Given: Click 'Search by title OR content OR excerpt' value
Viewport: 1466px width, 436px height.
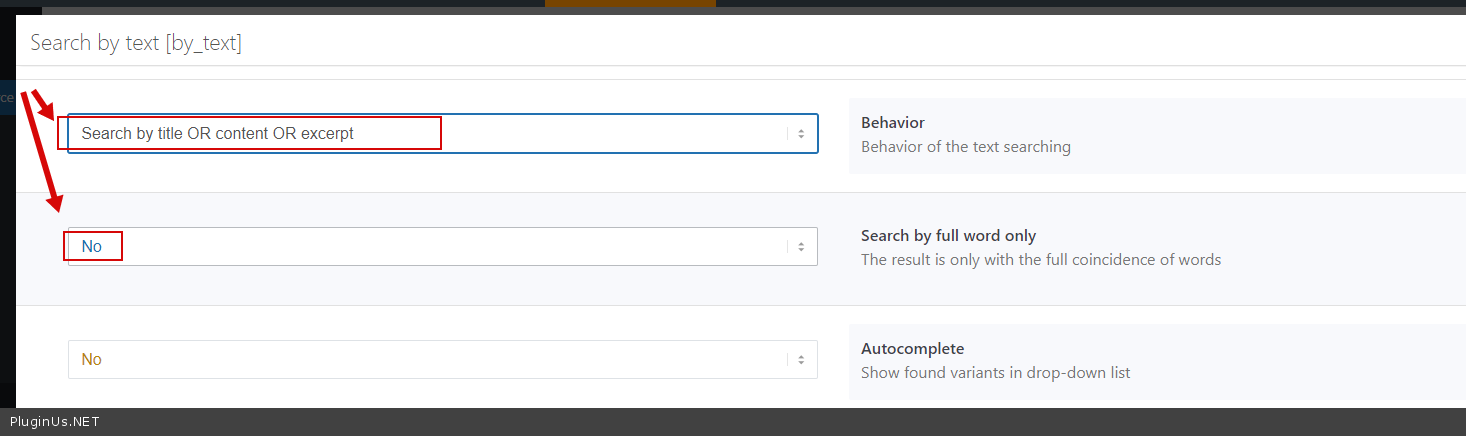Looking at the screenshot, I should (218, 134).
